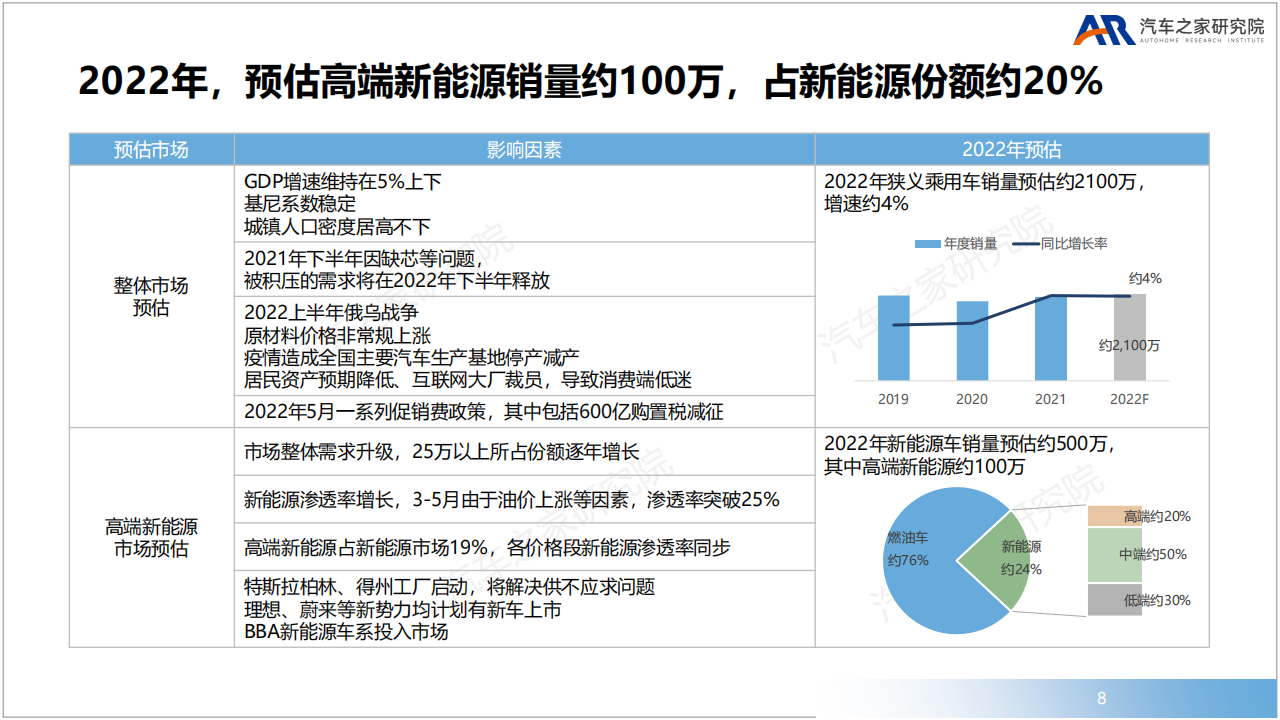Click the 低端约30% segment
The height and width of the screenshot is (720, 1280).
click(x=1114, y=600)
